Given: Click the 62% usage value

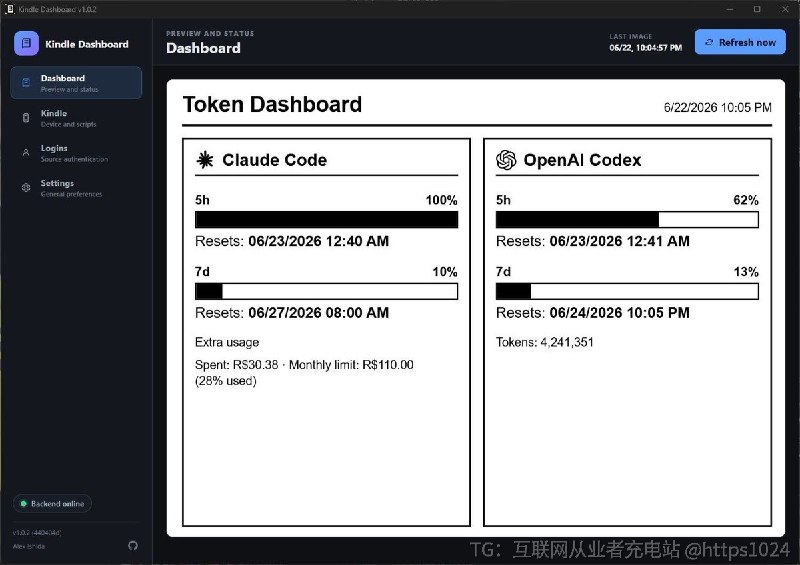Looking at the screenshot, I should click(746, 200).
